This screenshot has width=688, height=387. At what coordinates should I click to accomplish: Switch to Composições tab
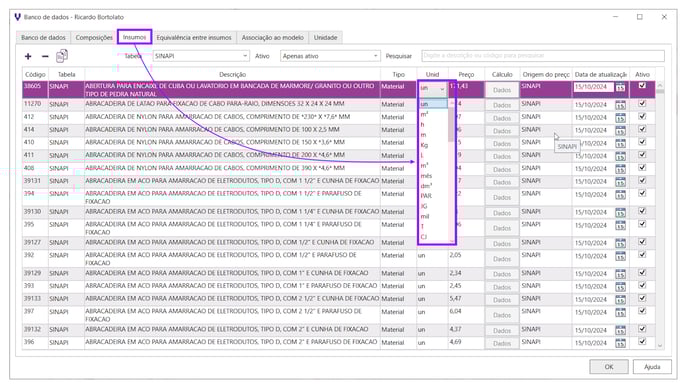[94, 38]
